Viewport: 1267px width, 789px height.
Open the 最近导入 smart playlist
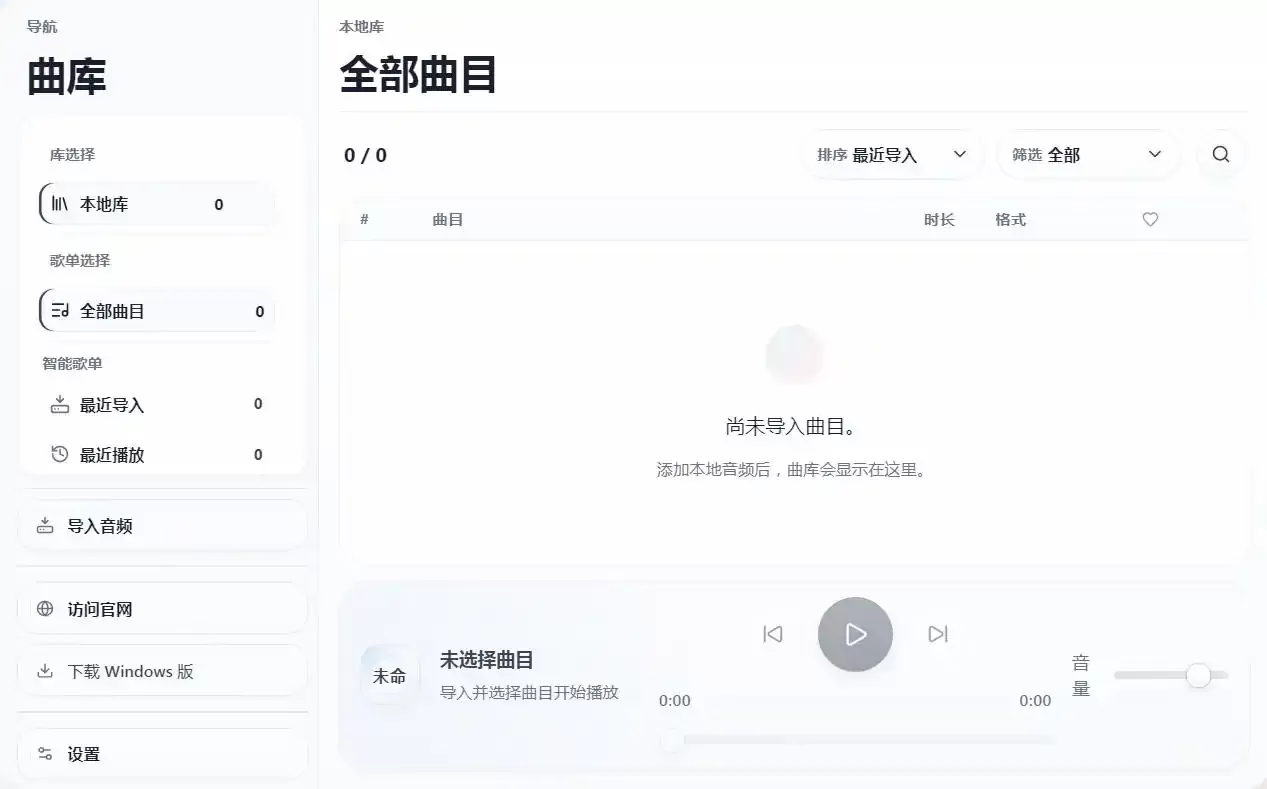coord(157,405)
